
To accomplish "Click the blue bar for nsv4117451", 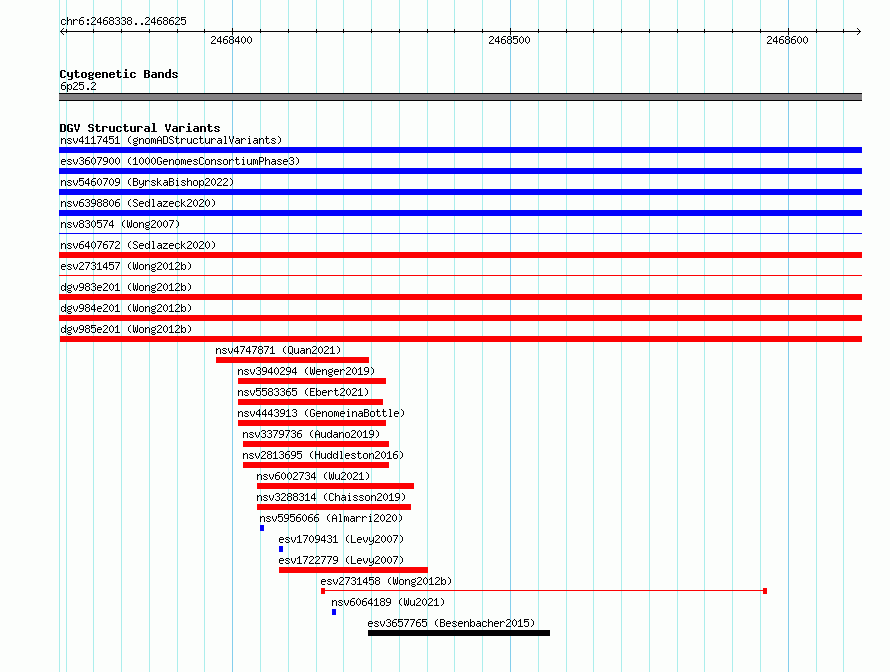I will click(460, 150).
